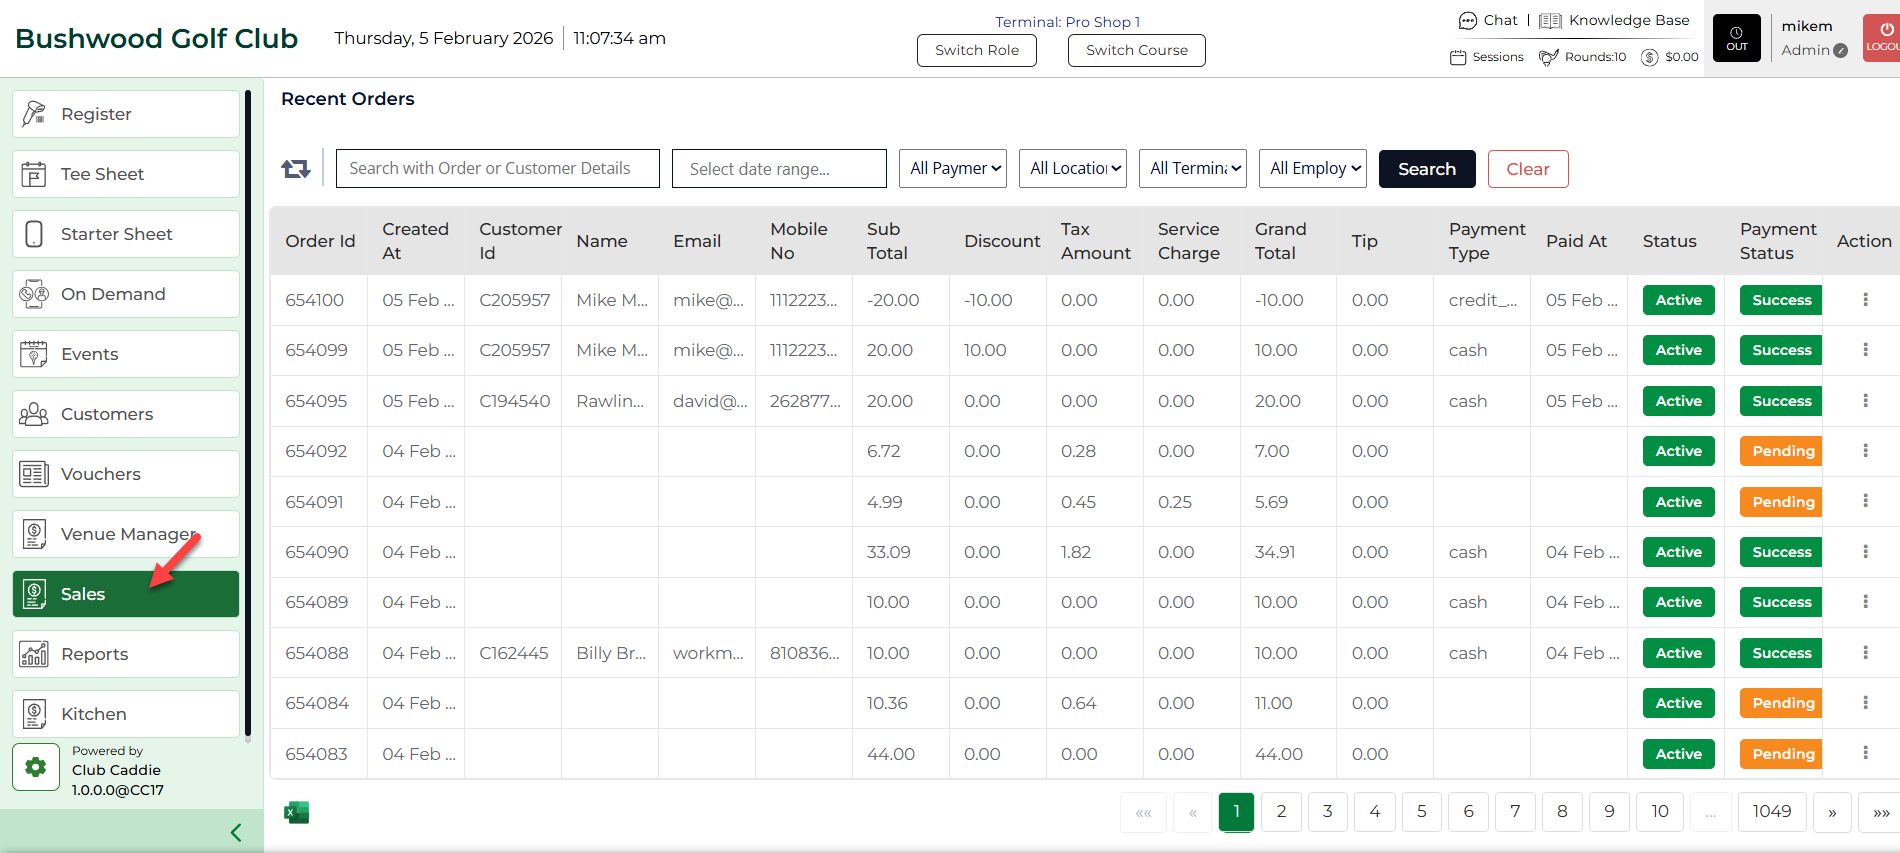Click the refresh orders icon
The width and height of the screenshot is (1900, 853).
pos(296,169)
